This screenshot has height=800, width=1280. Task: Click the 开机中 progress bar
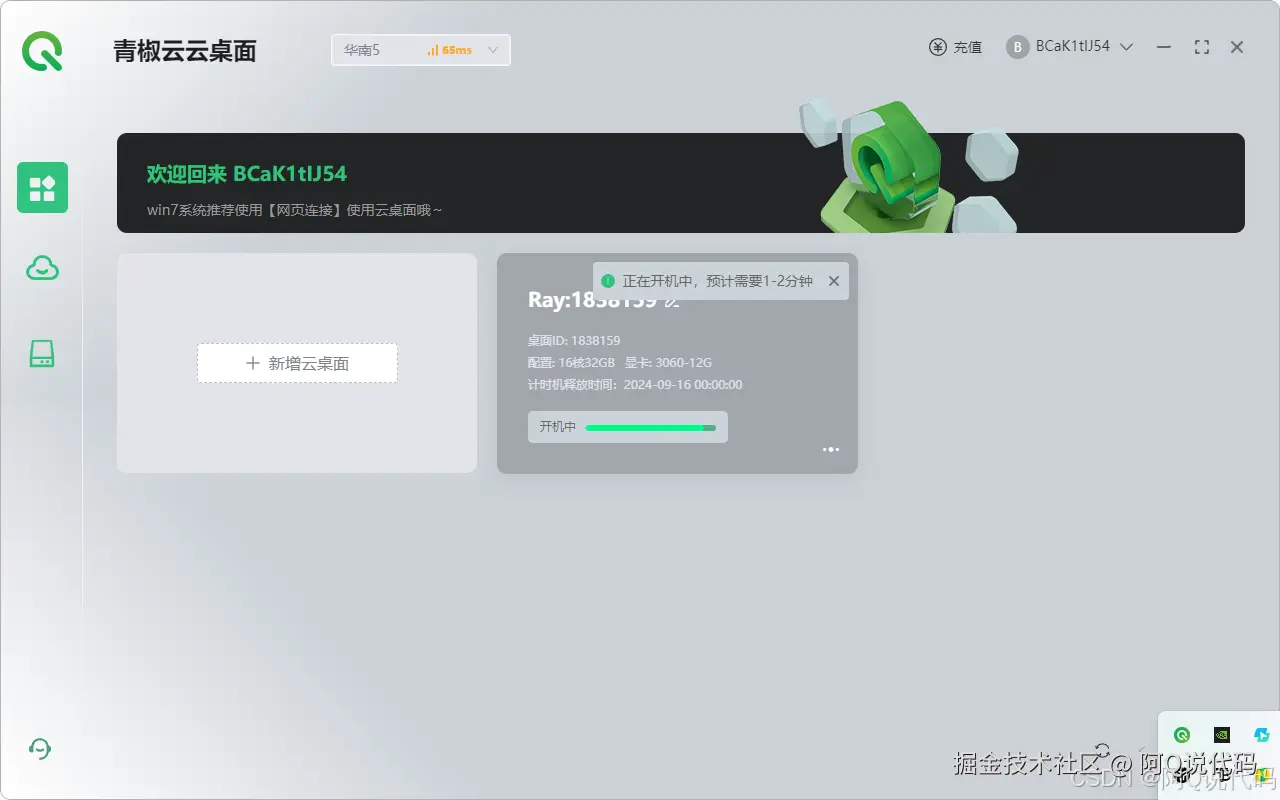tap(651, 427)
